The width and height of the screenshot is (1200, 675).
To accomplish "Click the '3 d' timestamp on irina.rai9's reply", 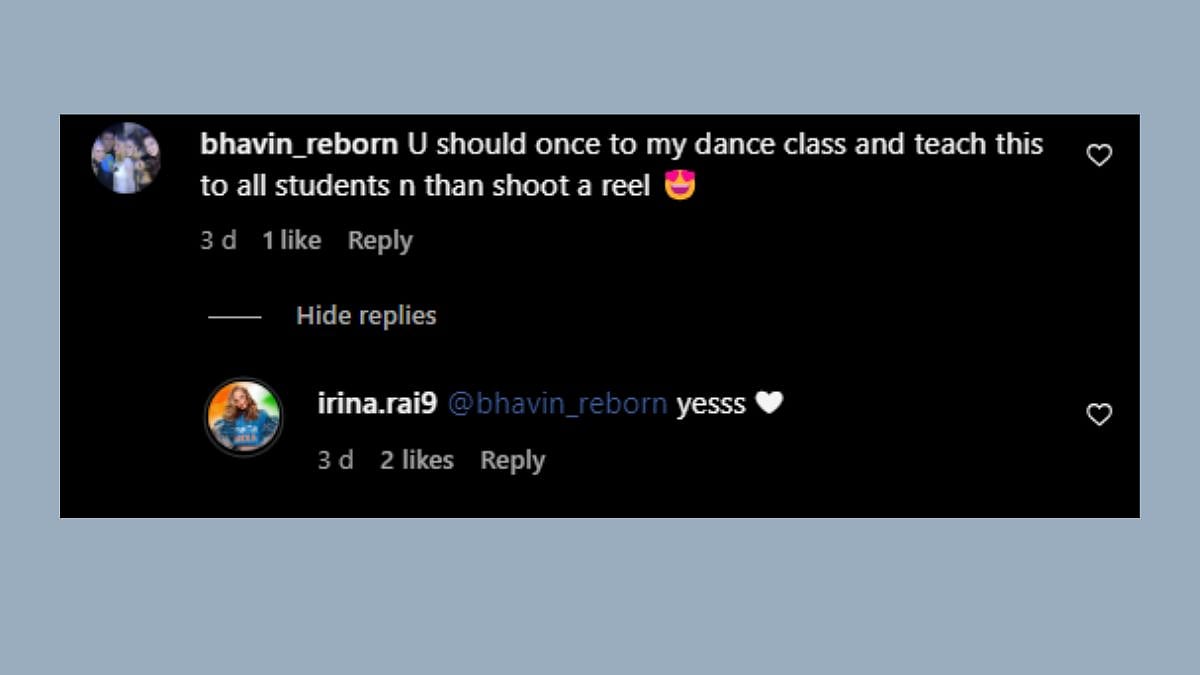I will click(335, 461).
